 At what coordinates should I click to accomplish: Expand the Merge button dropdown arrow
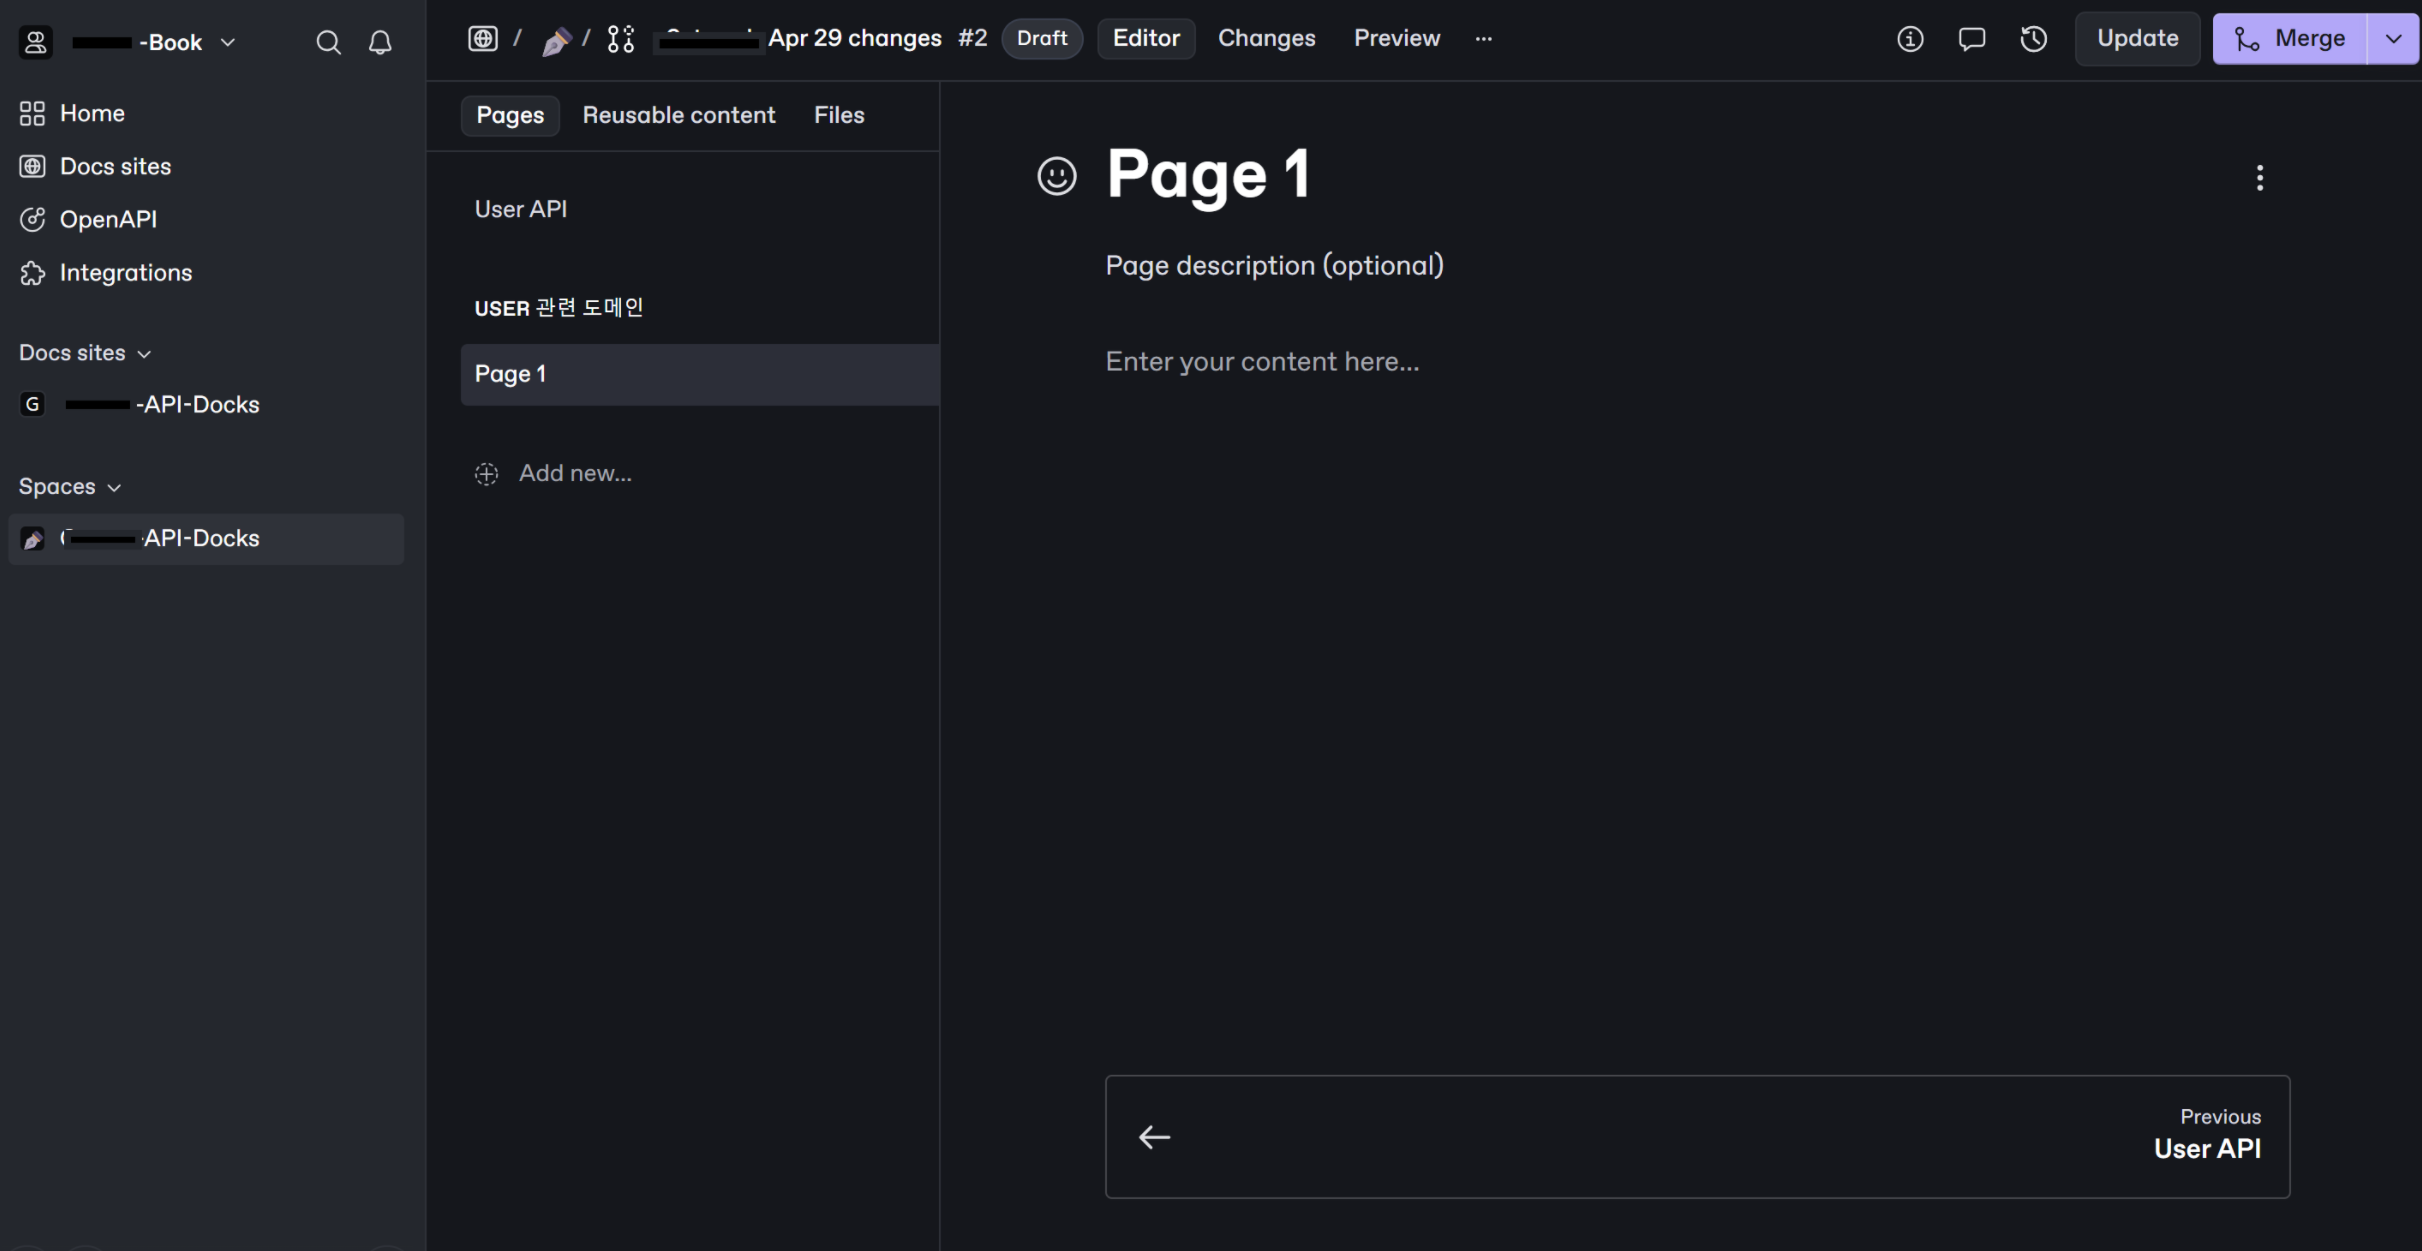pos(2393,39)
